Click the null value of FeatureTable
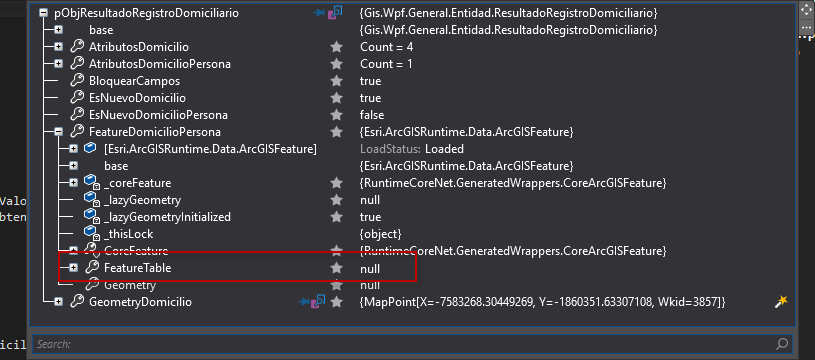The width and height of the screenshot is (815, 360). [x=370, y=269]
